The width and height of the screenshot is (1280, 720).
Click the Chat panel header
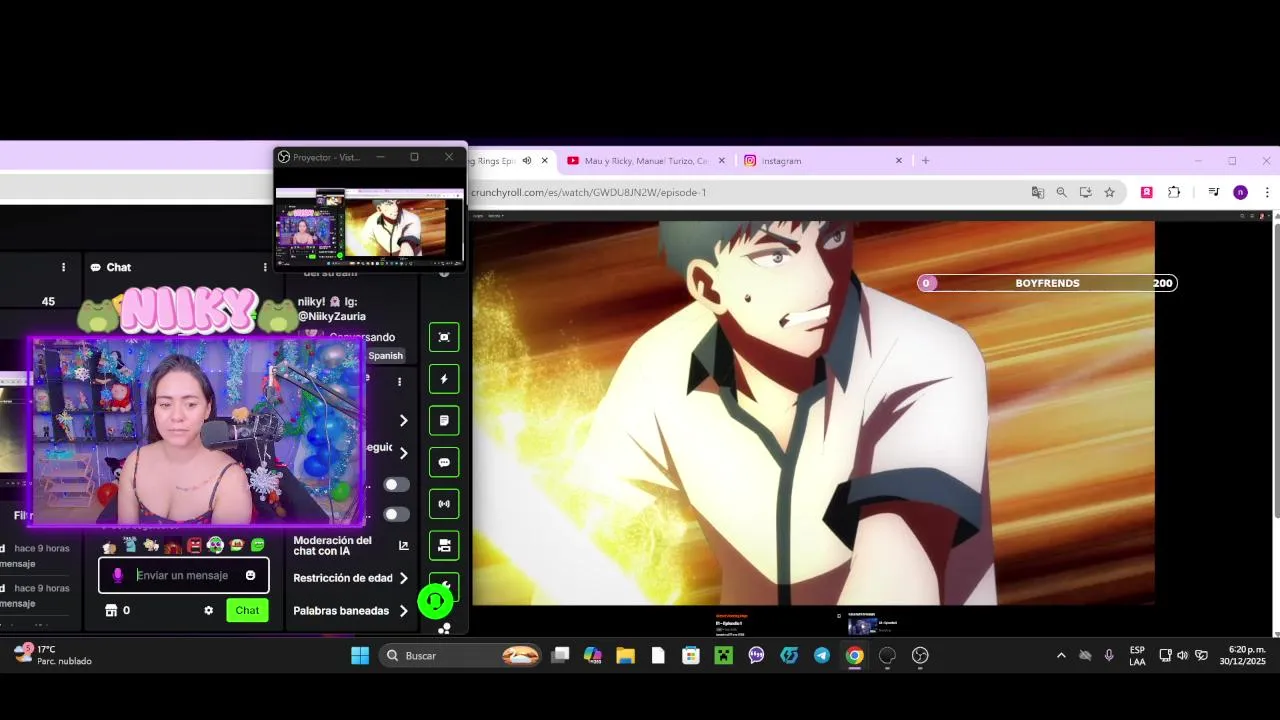(111, 267)
